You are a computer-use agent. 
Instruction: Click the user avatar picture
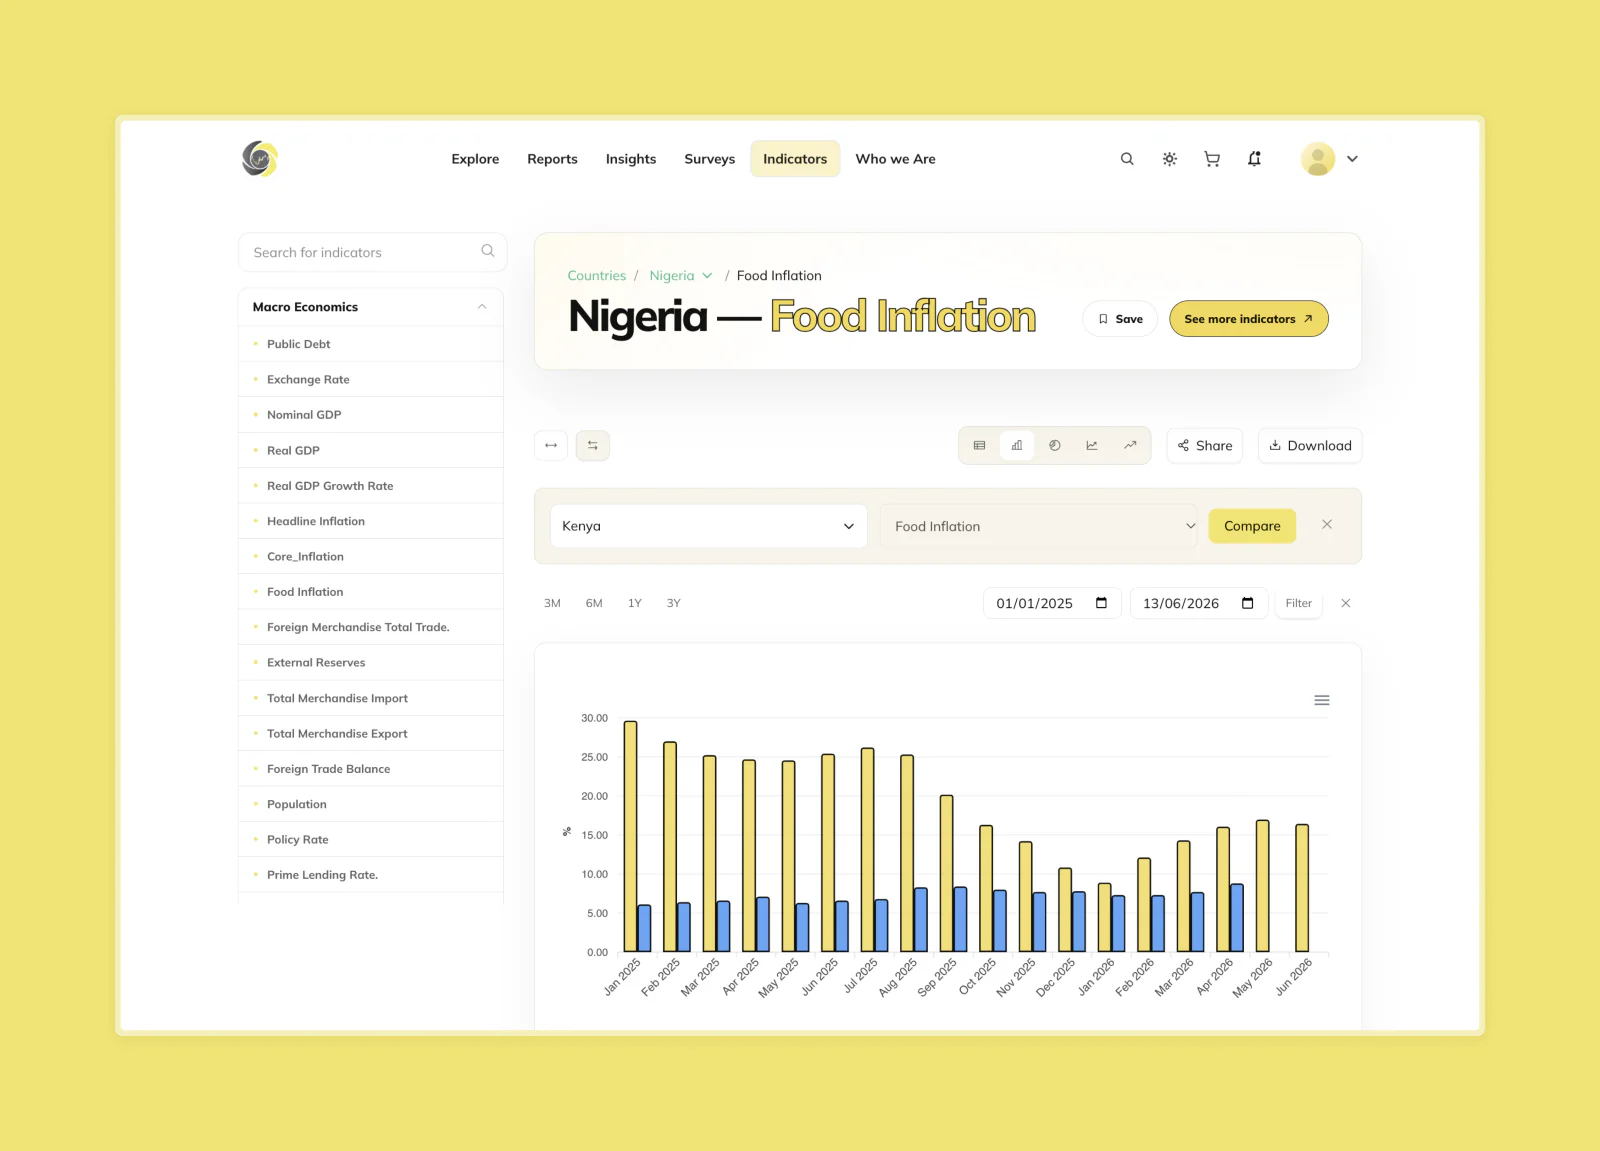1318,159
